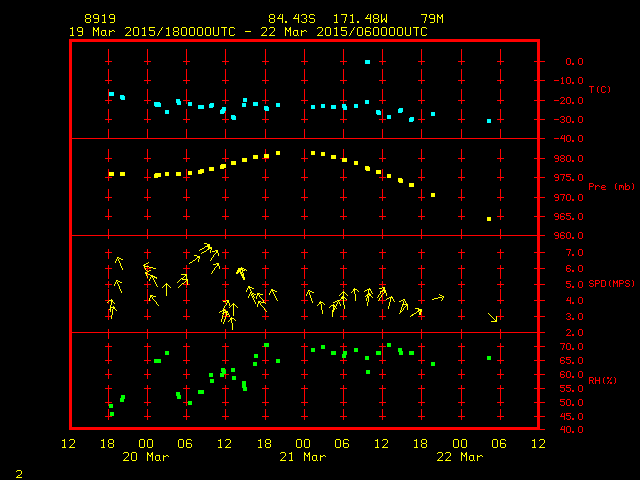
Task: Click the 70.0 humidity tick label
Action: click(x=568, y=346)
